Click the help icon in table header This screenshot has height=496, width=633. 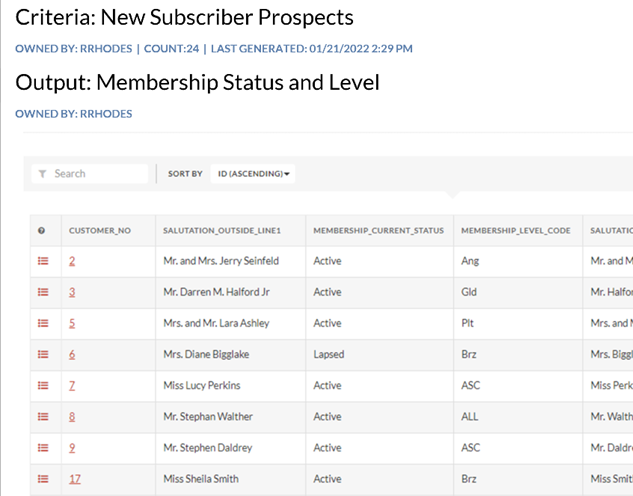42,230
